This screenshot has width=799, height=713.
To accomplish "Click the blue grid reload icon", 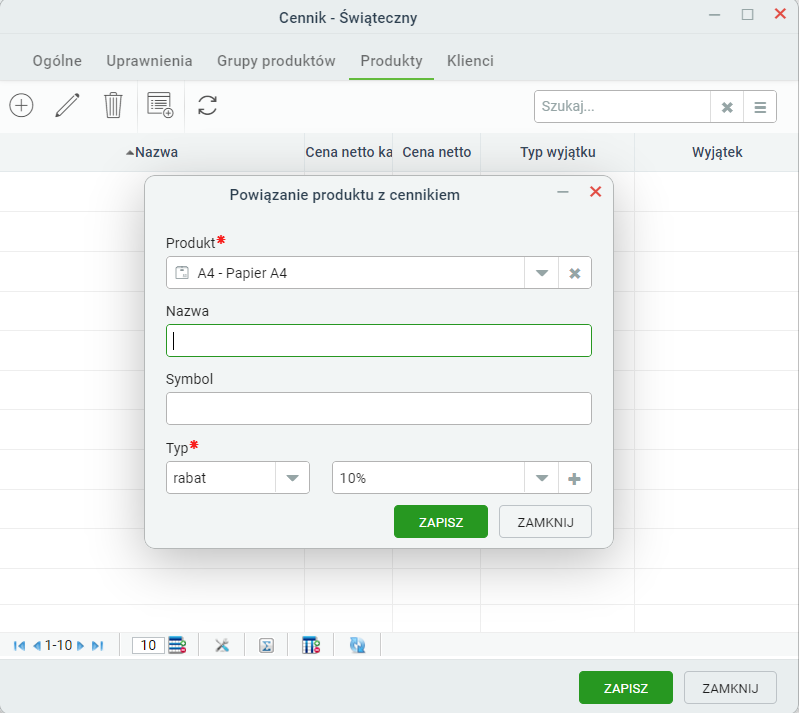I will click(x=357, y=645).
